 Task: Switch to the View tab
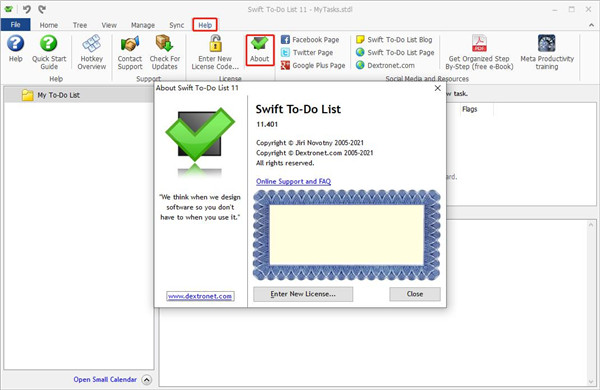pos(109,25)
